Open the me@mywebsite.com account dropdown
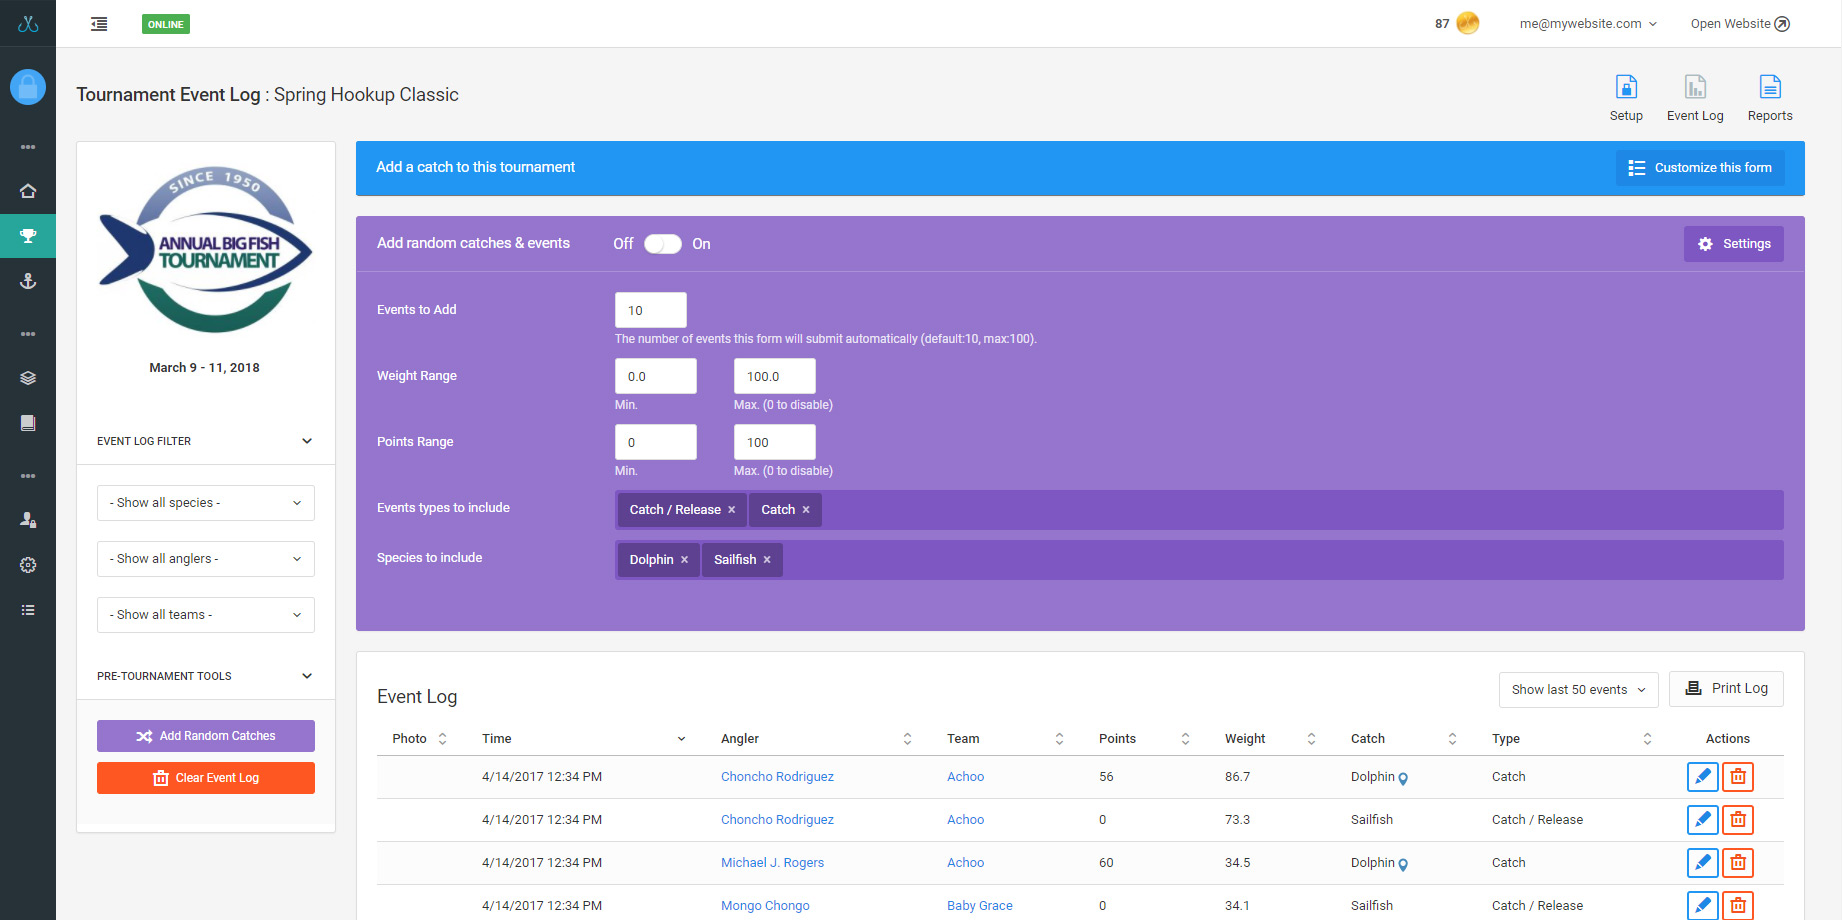Viewport: 1842px width, 920px height. click(x=1588, y=24)
